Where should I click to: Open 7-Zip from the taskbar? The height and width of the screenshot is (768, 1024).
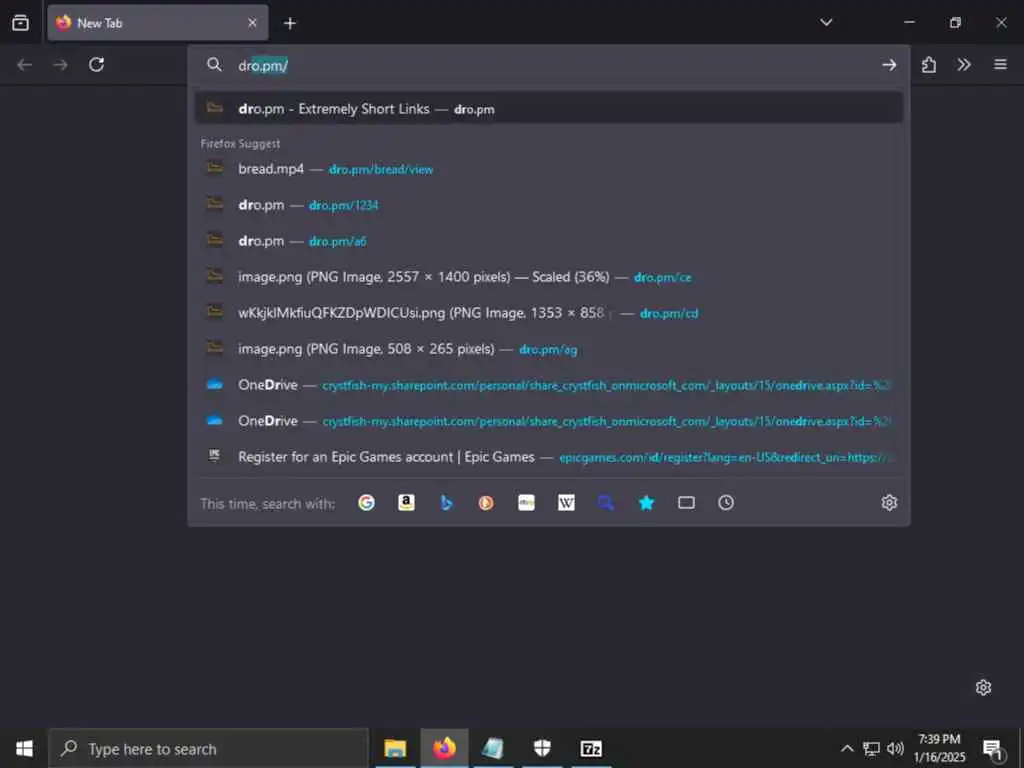[x=591, y=748]
